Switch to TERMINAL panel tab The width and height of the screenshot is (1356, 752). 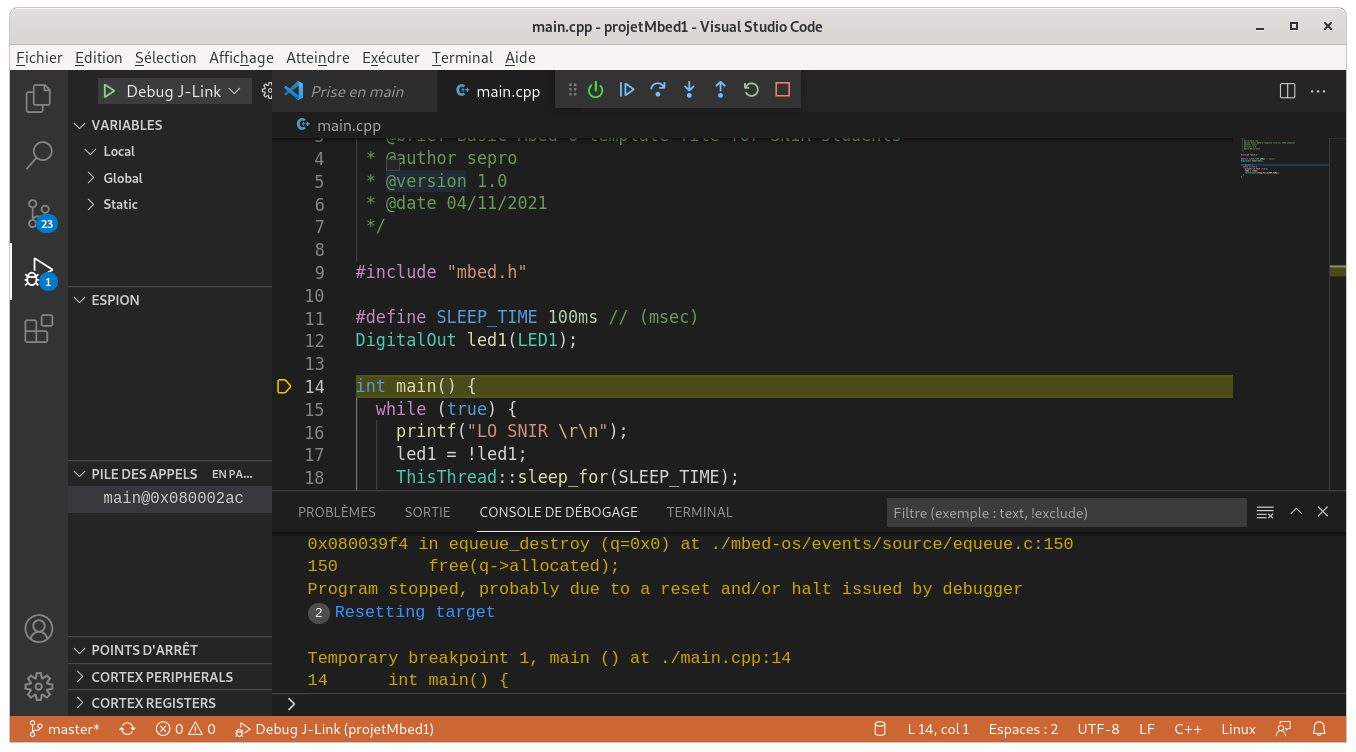tap(700, 512)
